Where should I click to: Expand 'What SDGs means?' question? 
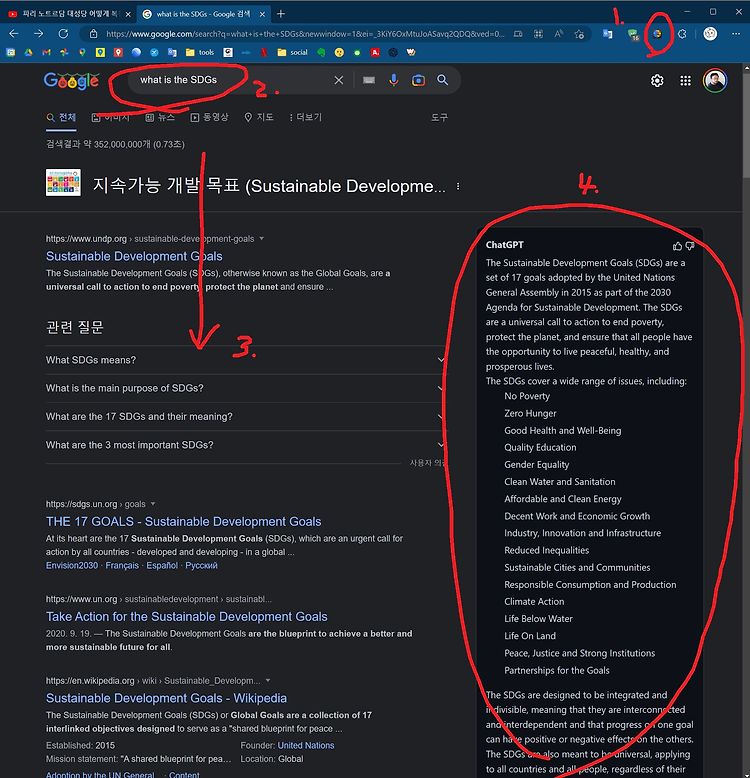click(x=245, y=360)
